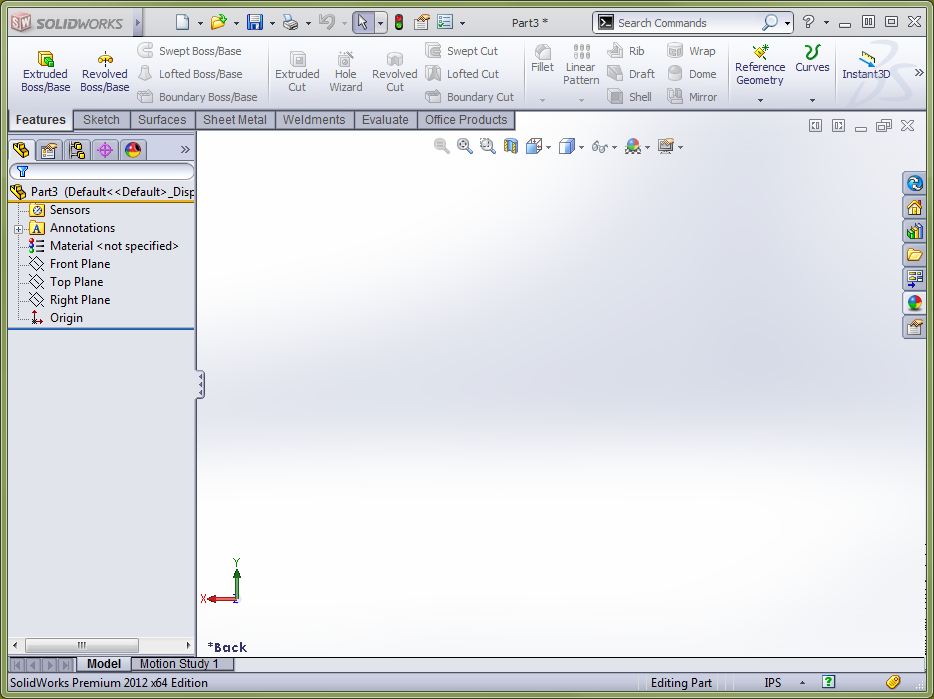Viewport: 934px width, 699px height.
Task: Switch to the Weldments tab
Action: point(314,120)
